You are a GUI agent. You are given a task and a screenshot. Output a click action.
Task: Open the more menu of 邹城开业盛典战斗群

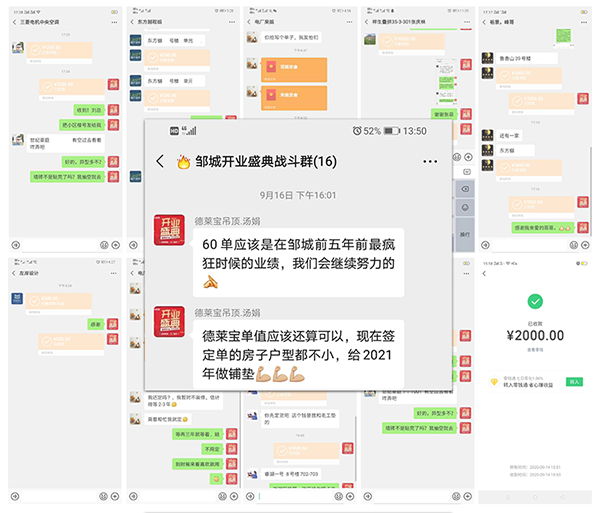coord(430,161)
